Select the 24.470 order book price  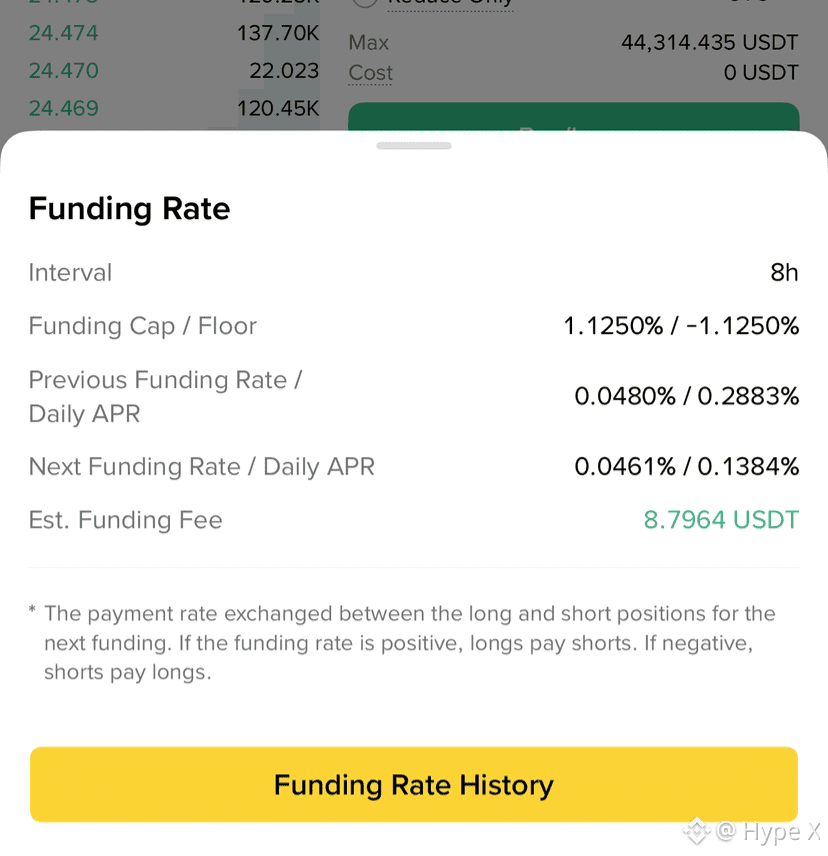point(63,71)
